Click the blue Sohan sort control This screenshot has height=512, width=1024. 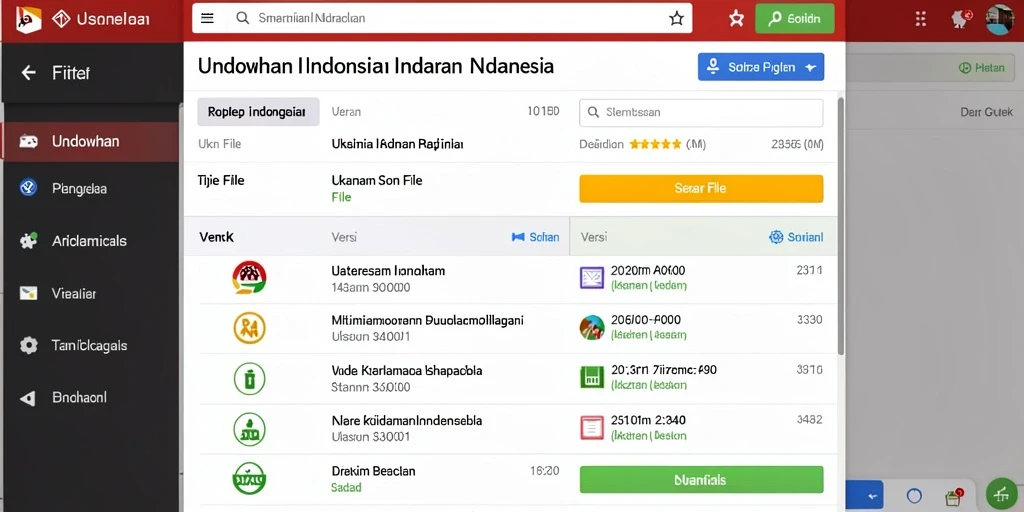point(536,237)
